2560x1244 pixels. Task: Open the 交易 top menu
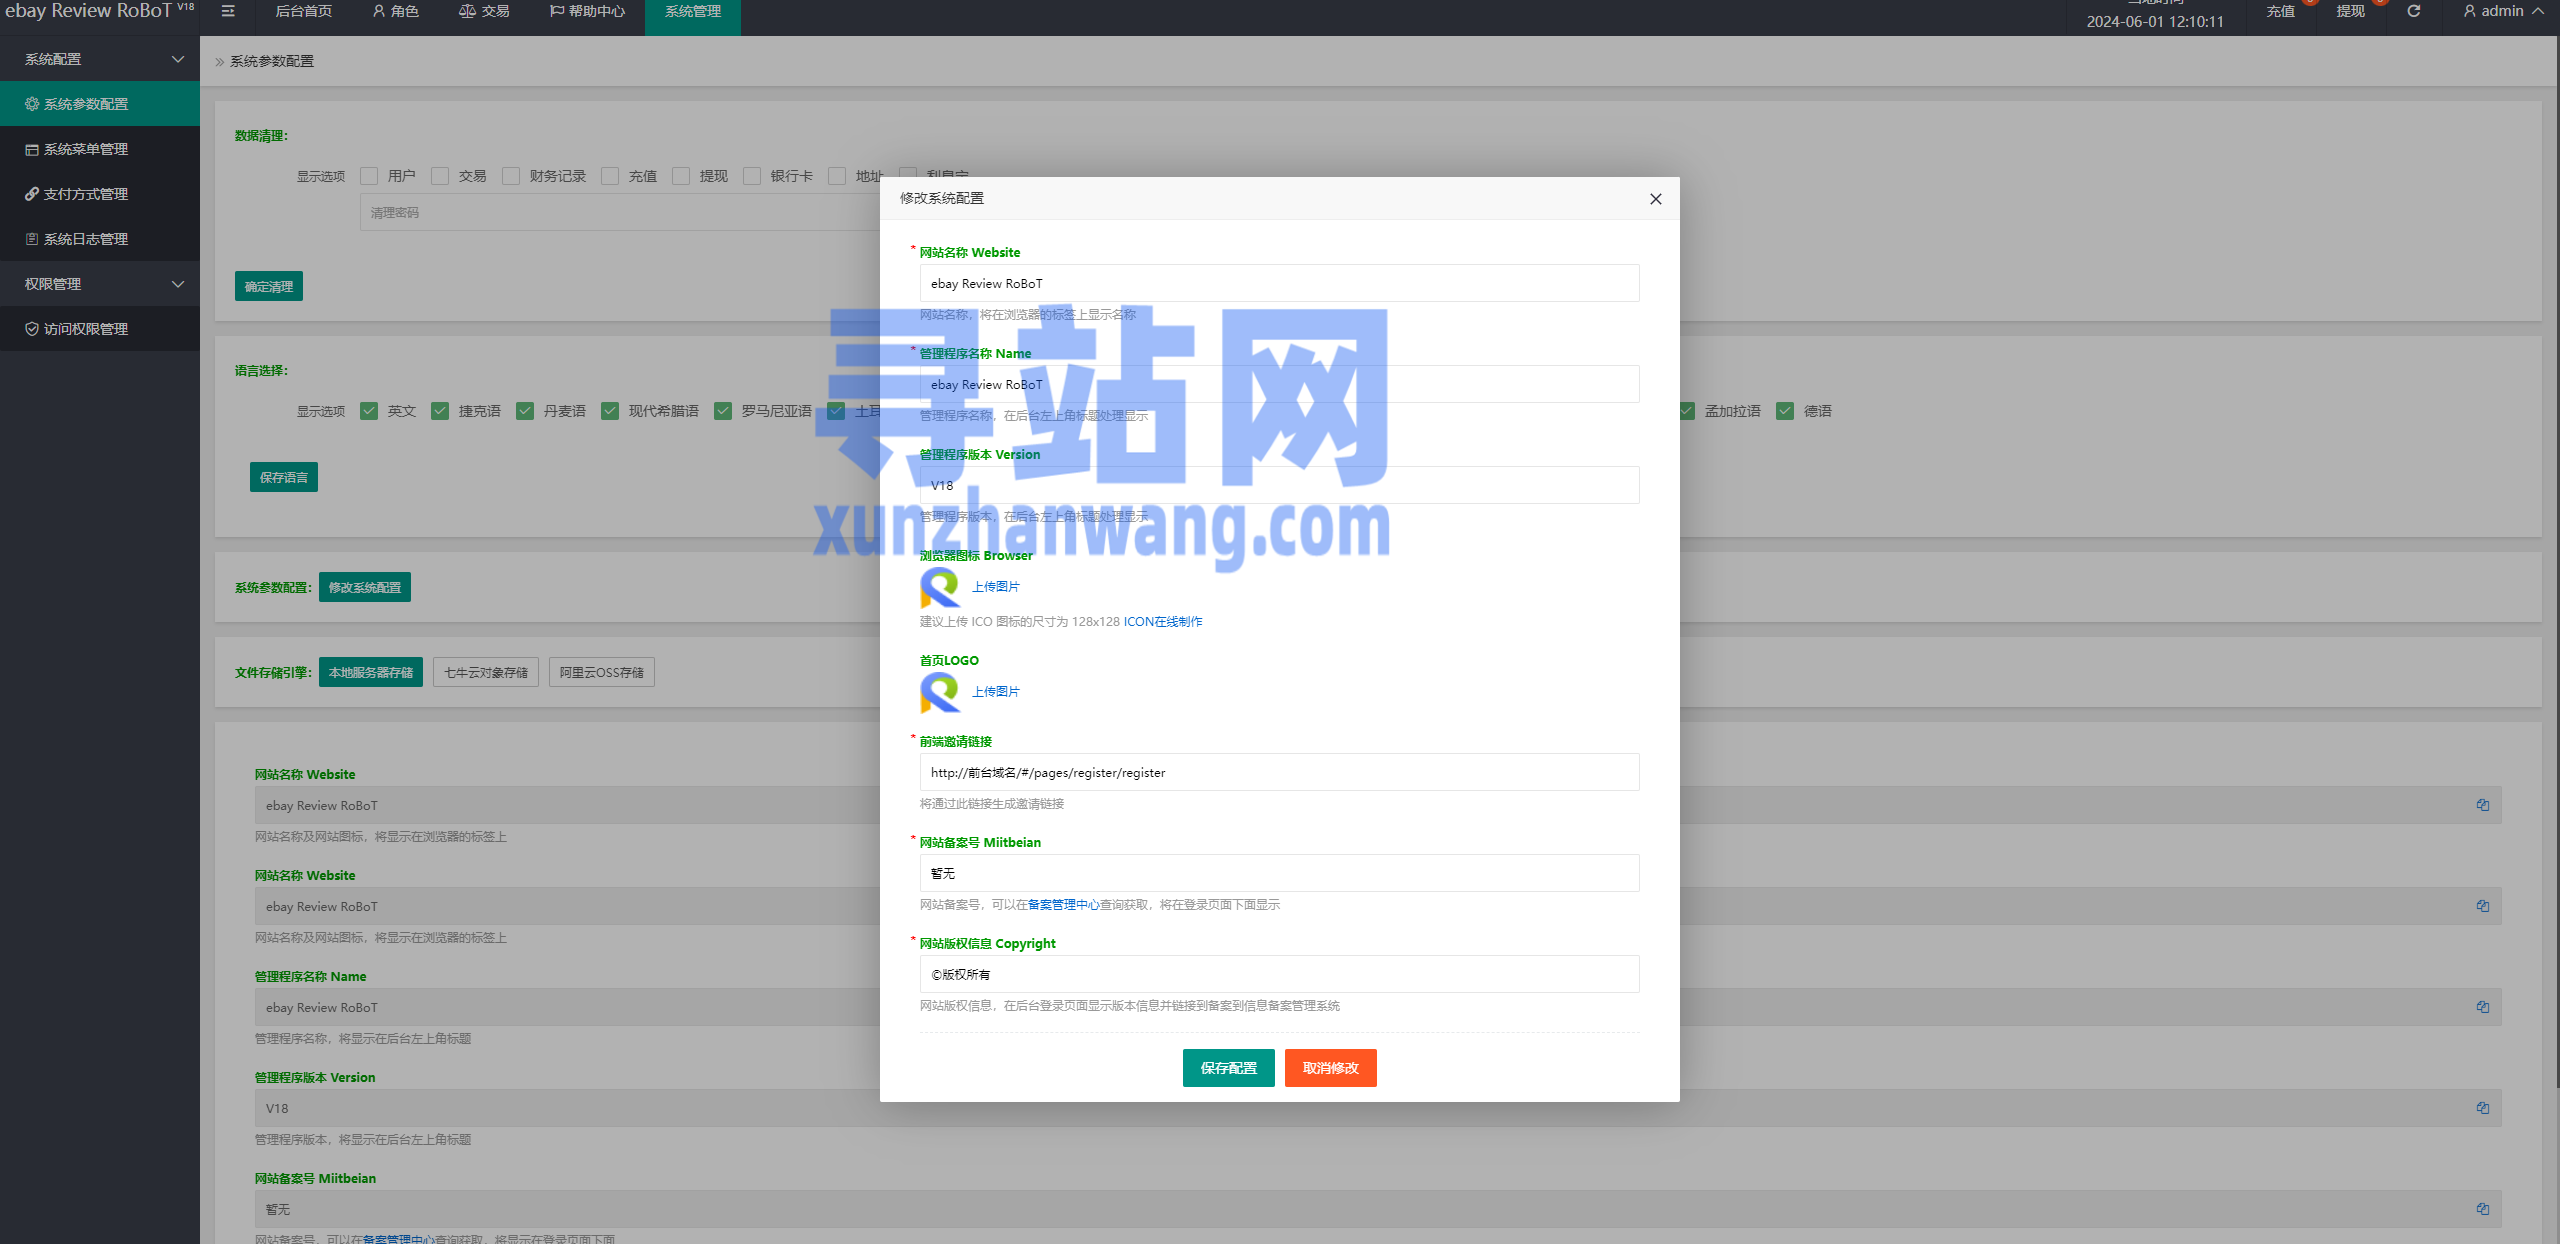(x=484, y=11)
